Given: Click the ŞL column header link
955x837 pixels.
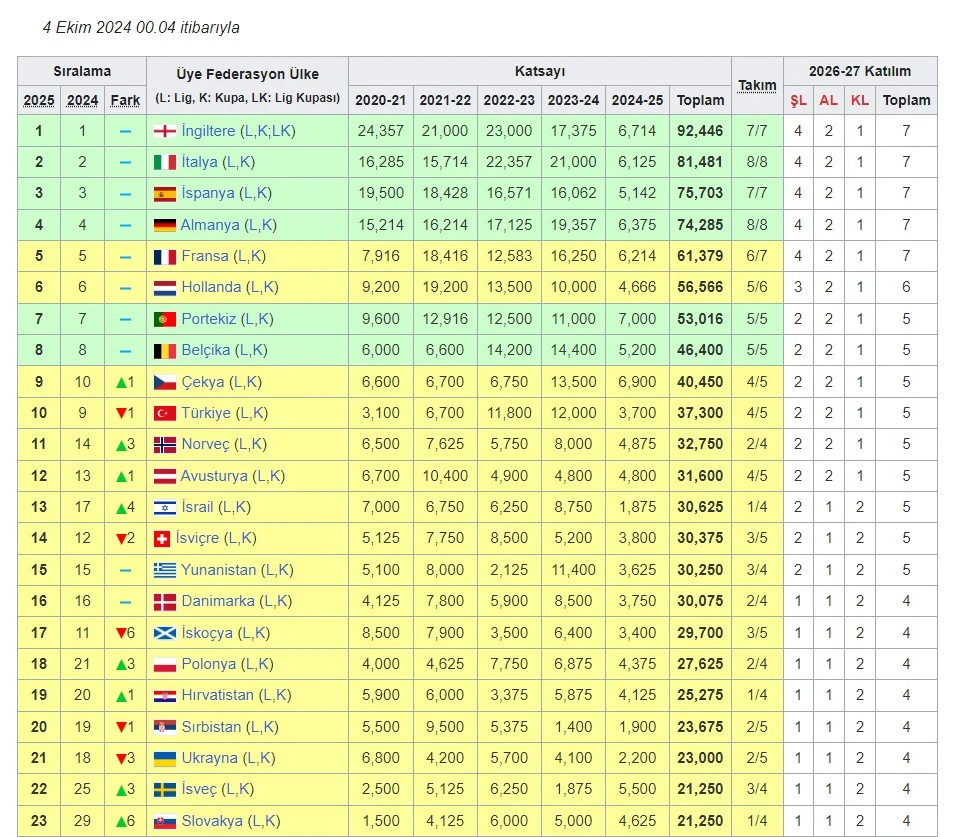Looking at the screenshot, I should (798, 99).
